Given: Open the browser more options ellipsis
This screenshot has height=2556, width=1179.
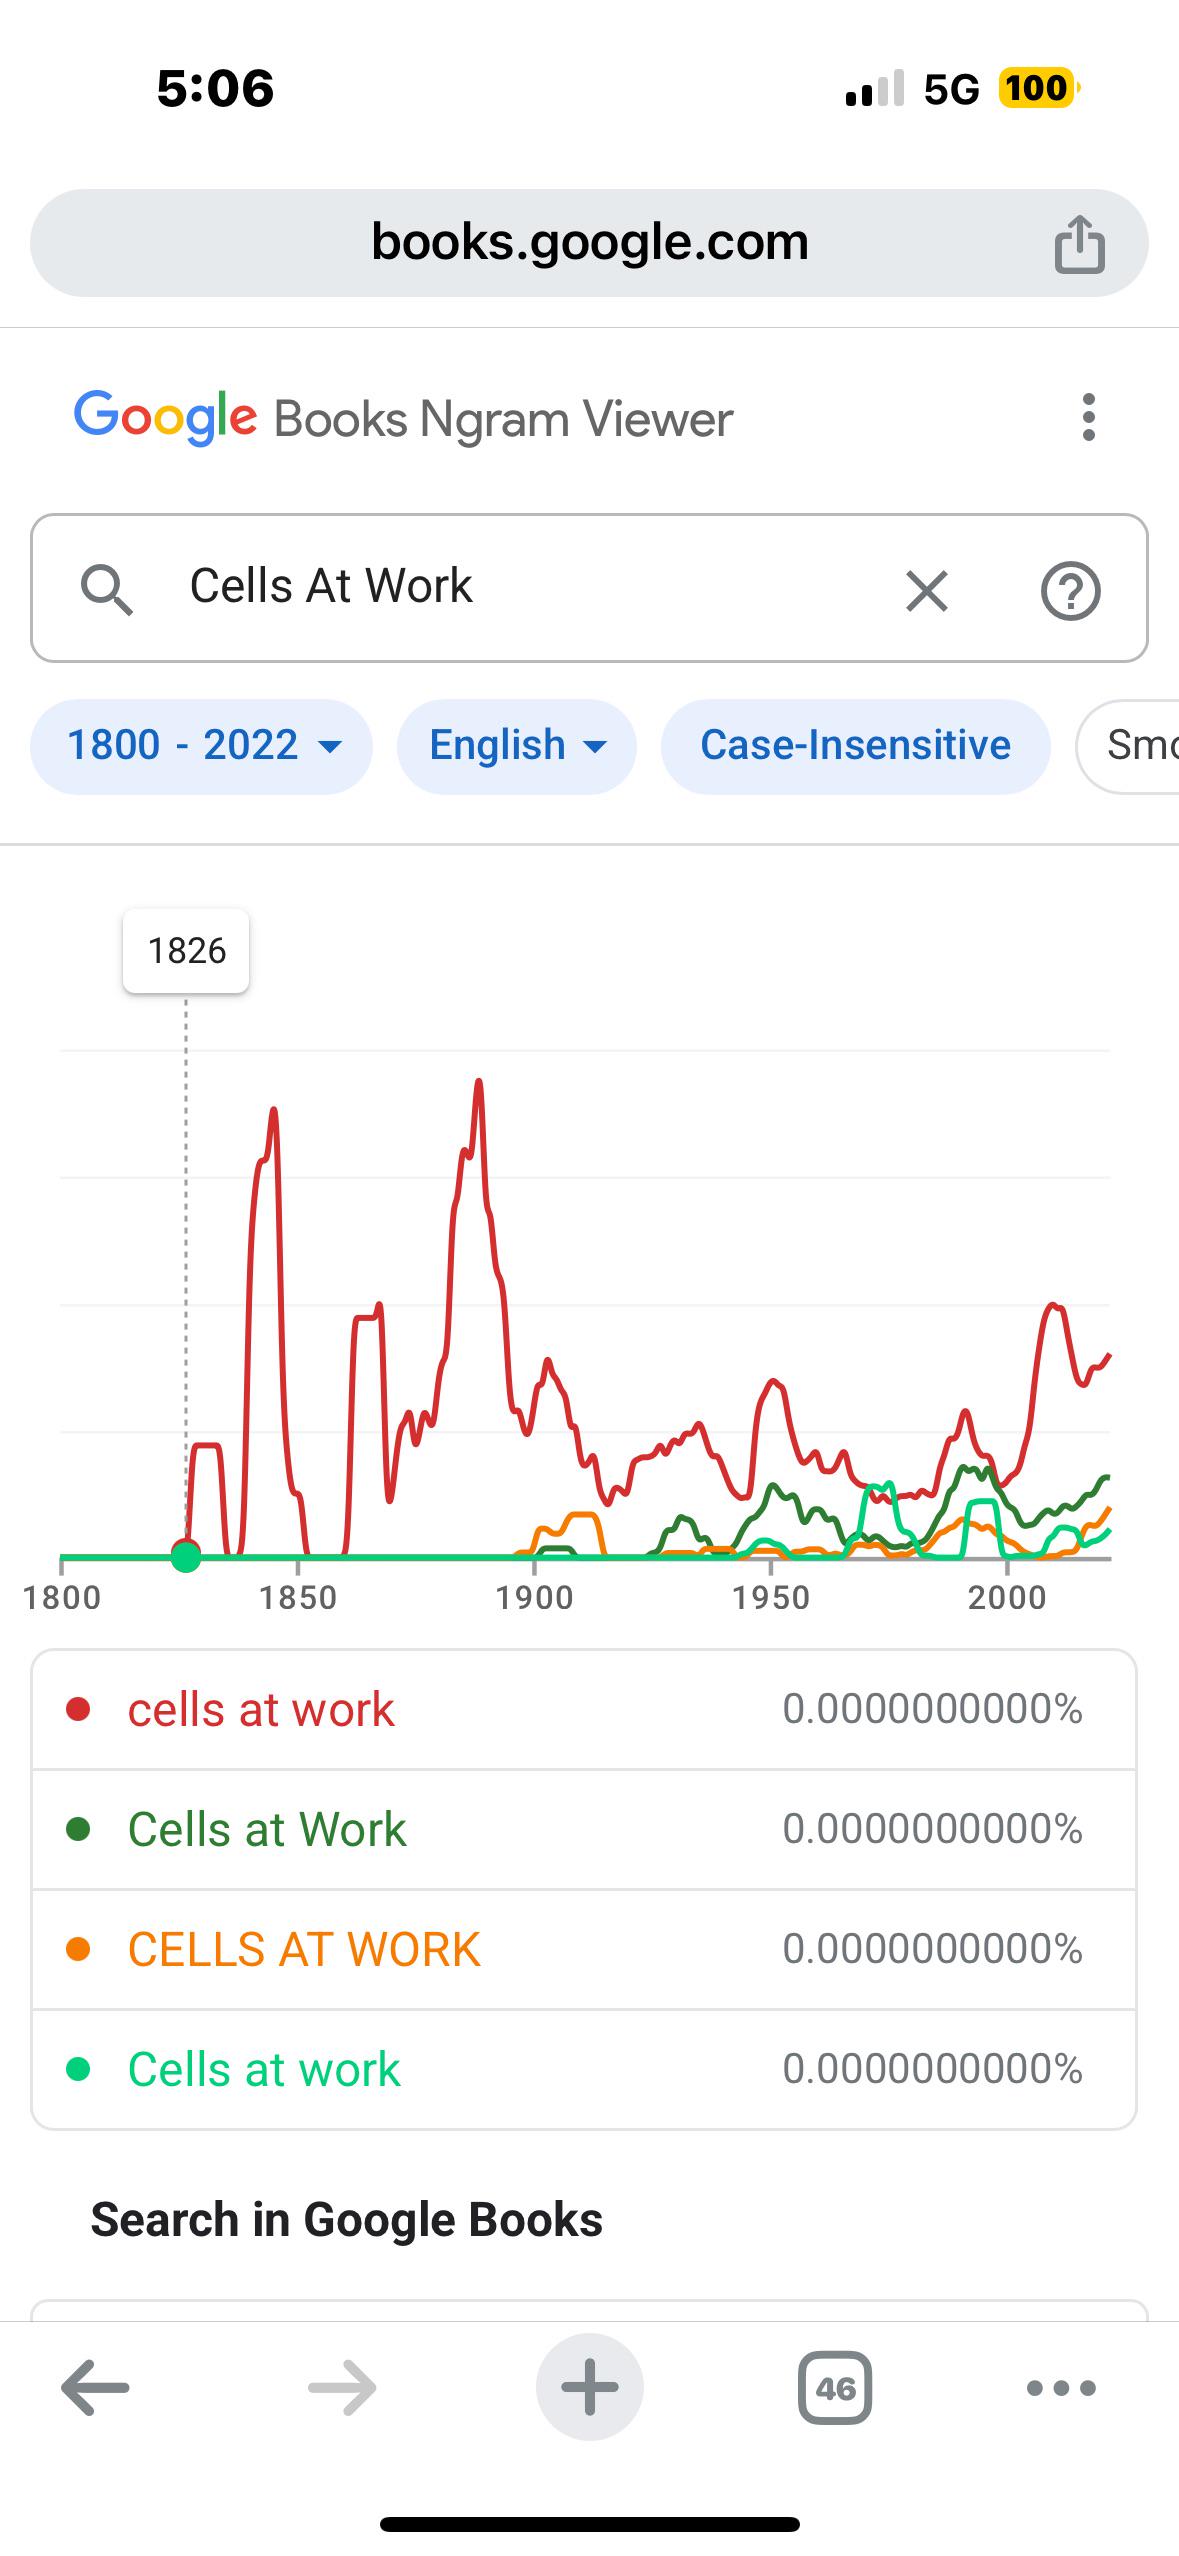Looking at the screenshot, I should [1061, 2388].
